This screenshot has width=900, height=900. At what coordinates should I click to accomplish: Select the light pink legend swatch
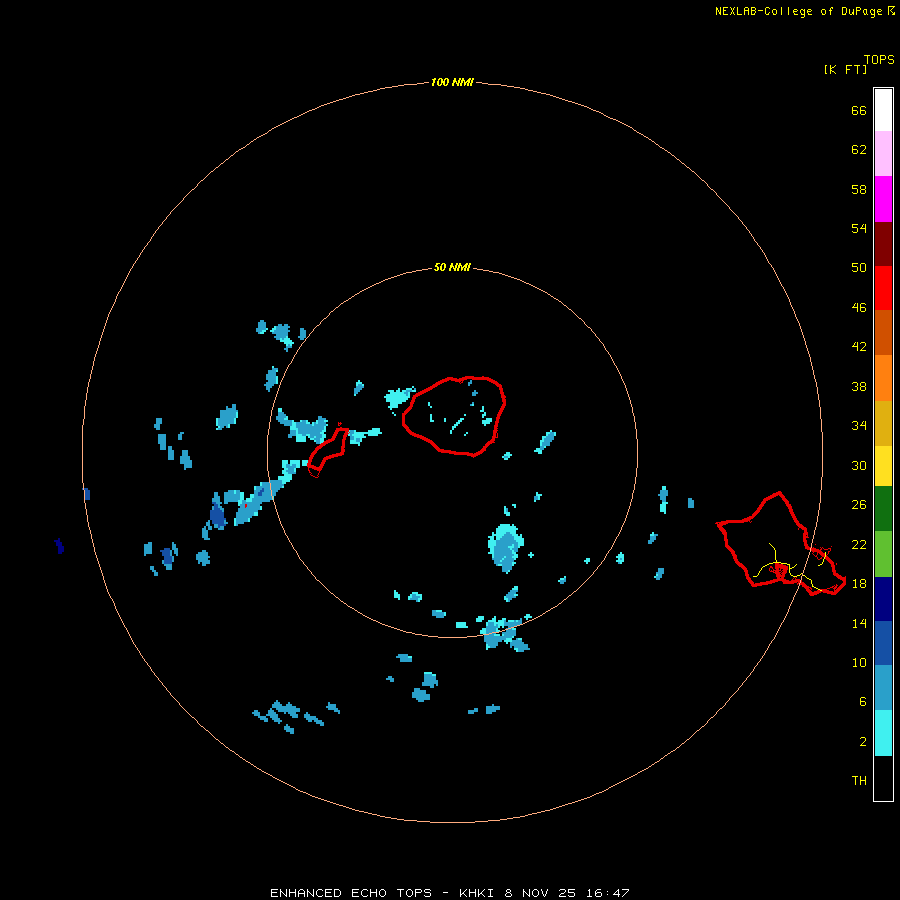pyautogui.click(x=883, y=154)
